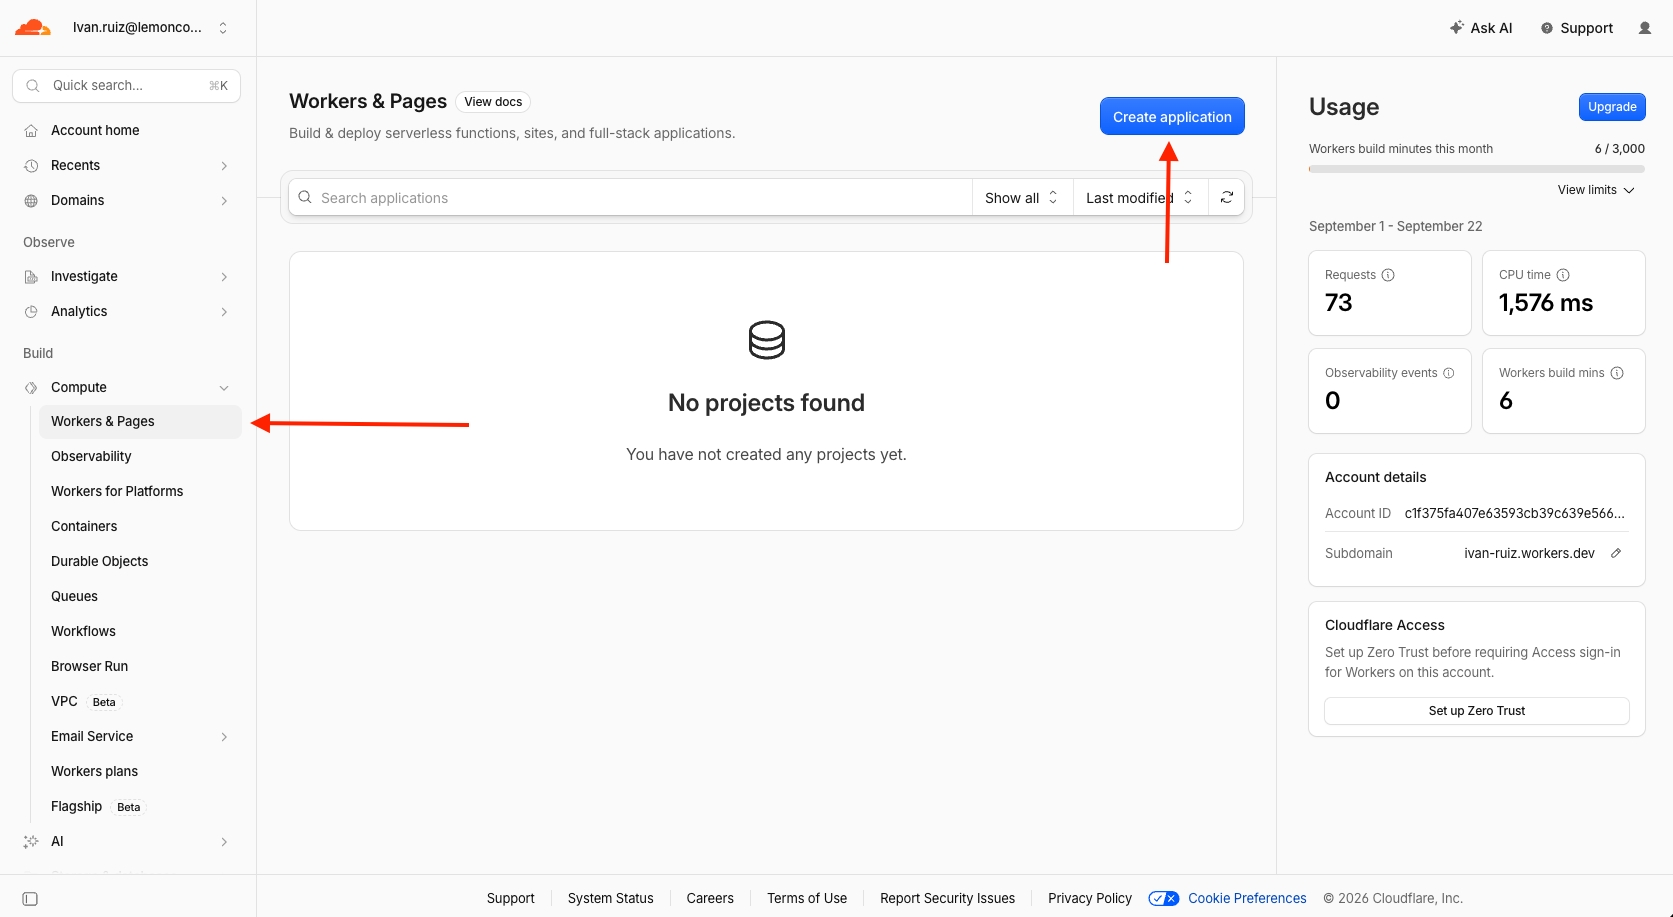Refresh the applications list icon

click(x=1227, y=197)
